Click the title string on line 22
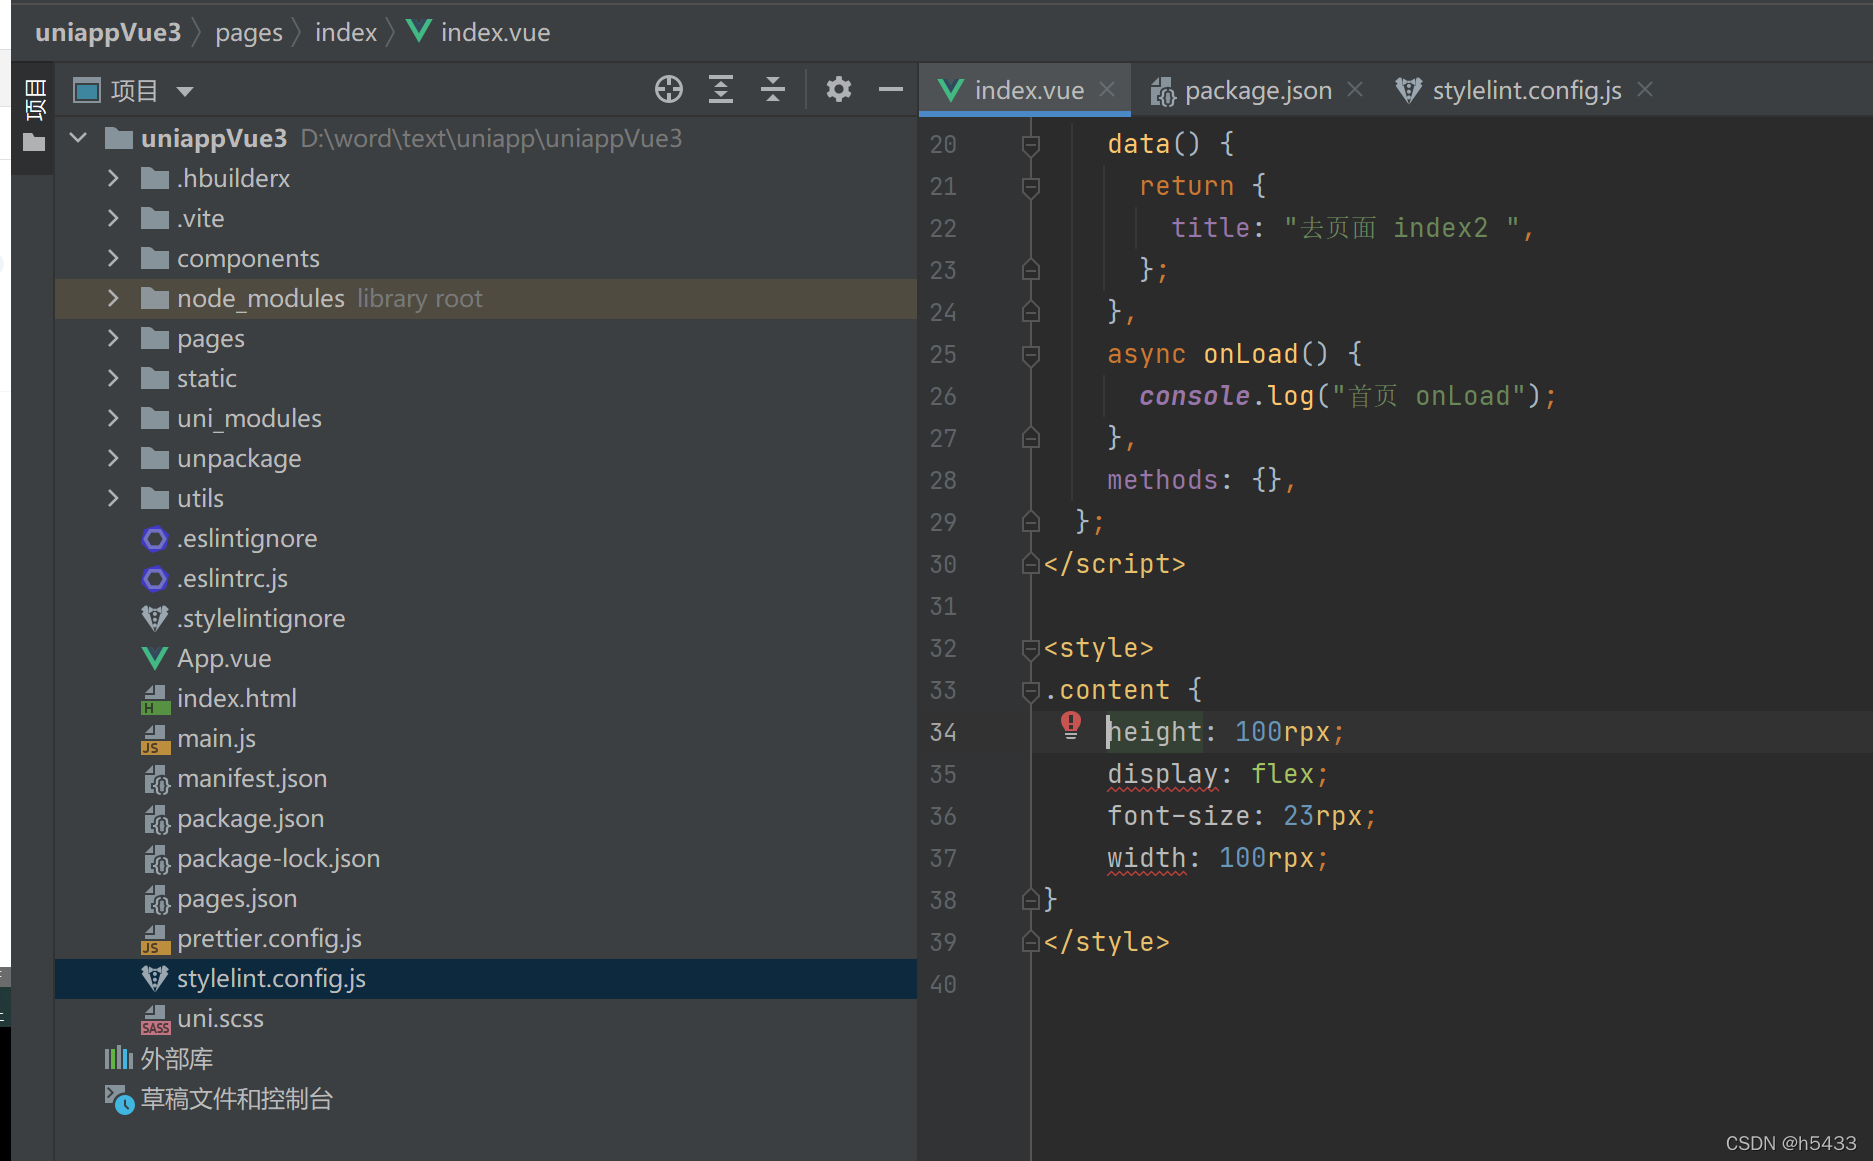This screenshot has height=1161, width=1873. click(x=1404, y=228)
